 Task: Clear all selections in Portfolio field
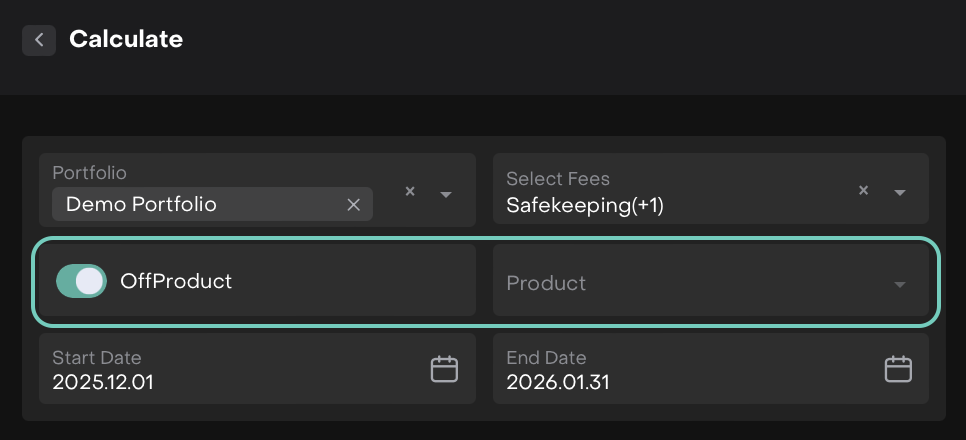coord(410,191)
